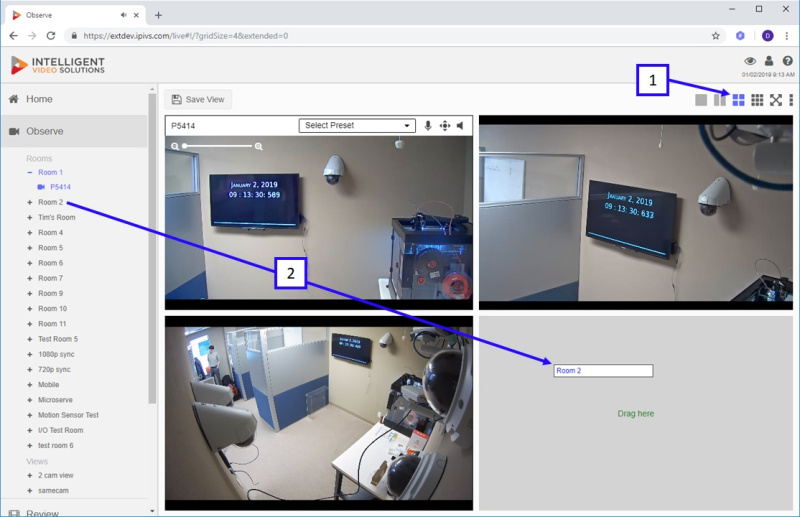Image resolution: width=800 pixels, height=517 pixels.
Task: Click the zoom slider handle
Action: pyautogui.click(x=185, y=146)
